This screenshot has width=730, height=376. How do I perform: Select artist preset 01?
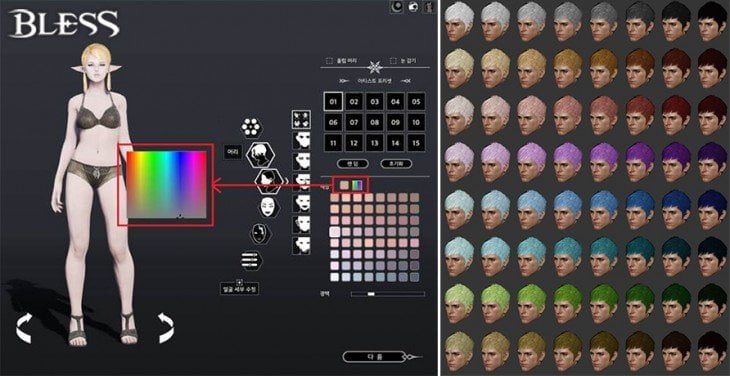333,101
